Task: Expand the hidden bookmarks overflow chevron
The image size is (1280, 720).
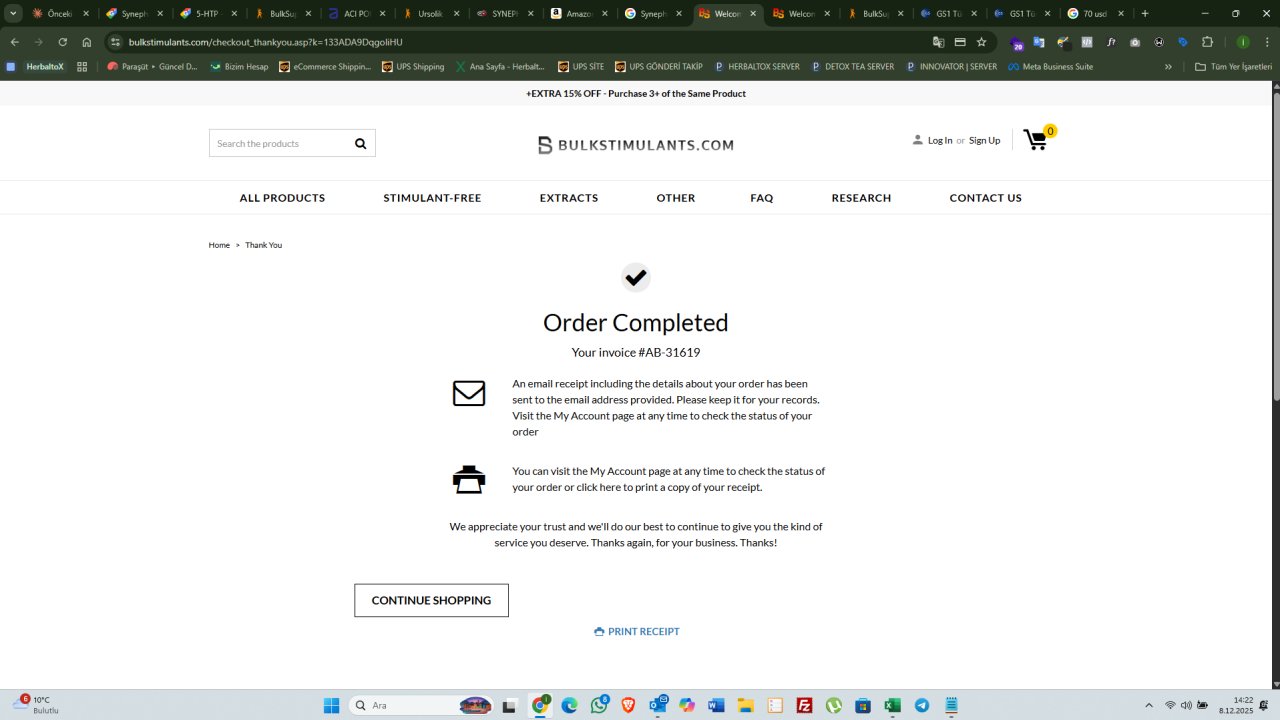Action: (1168, 67)
